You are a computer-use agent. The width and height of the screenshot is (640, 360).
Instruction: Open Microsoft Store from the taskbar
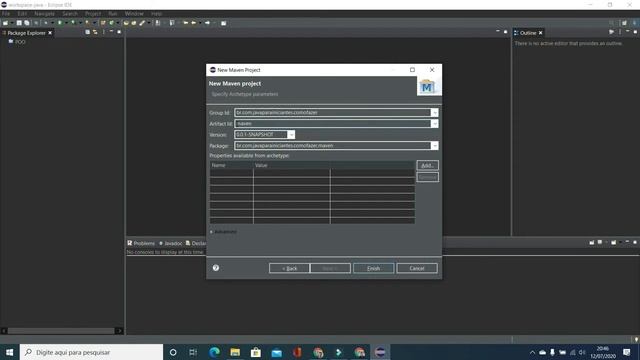(x=256, y=352)
